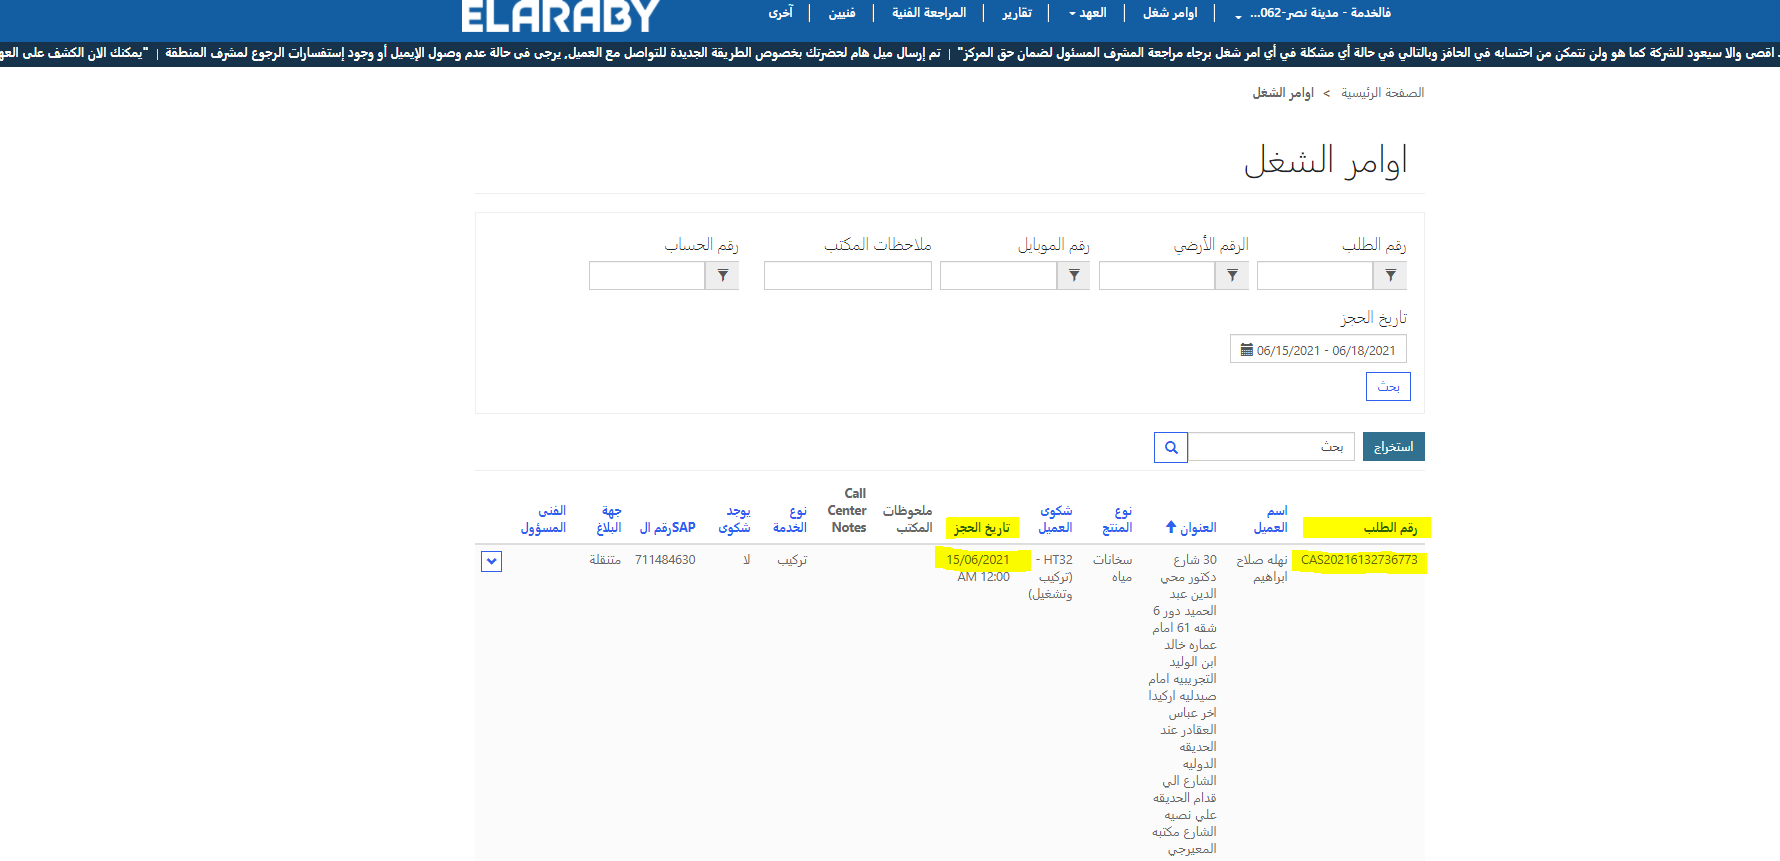The height and width of the screenshot is (861, 1780).
Task: Select the لا complaint-exists cell
Action: (x=746, y=560)
